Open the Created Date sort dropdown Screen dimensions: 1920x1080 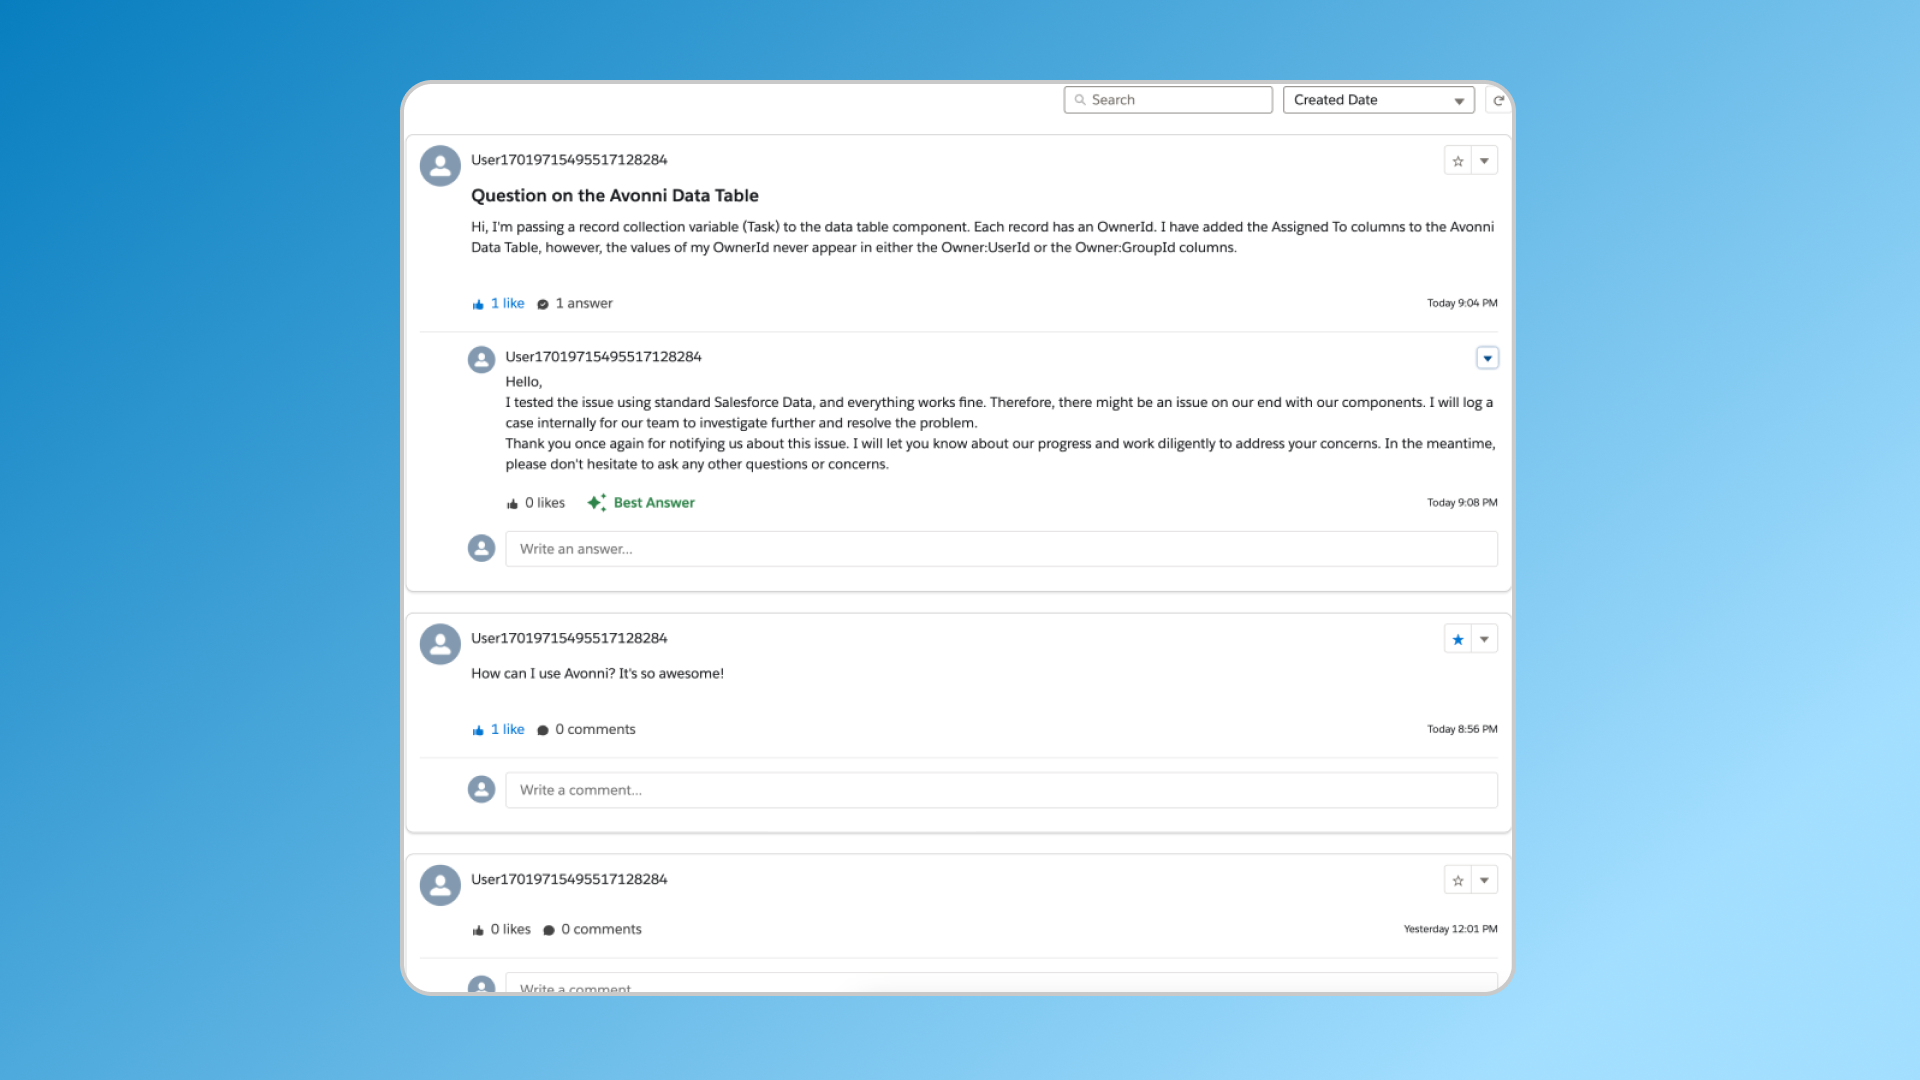pos(1378,100)
